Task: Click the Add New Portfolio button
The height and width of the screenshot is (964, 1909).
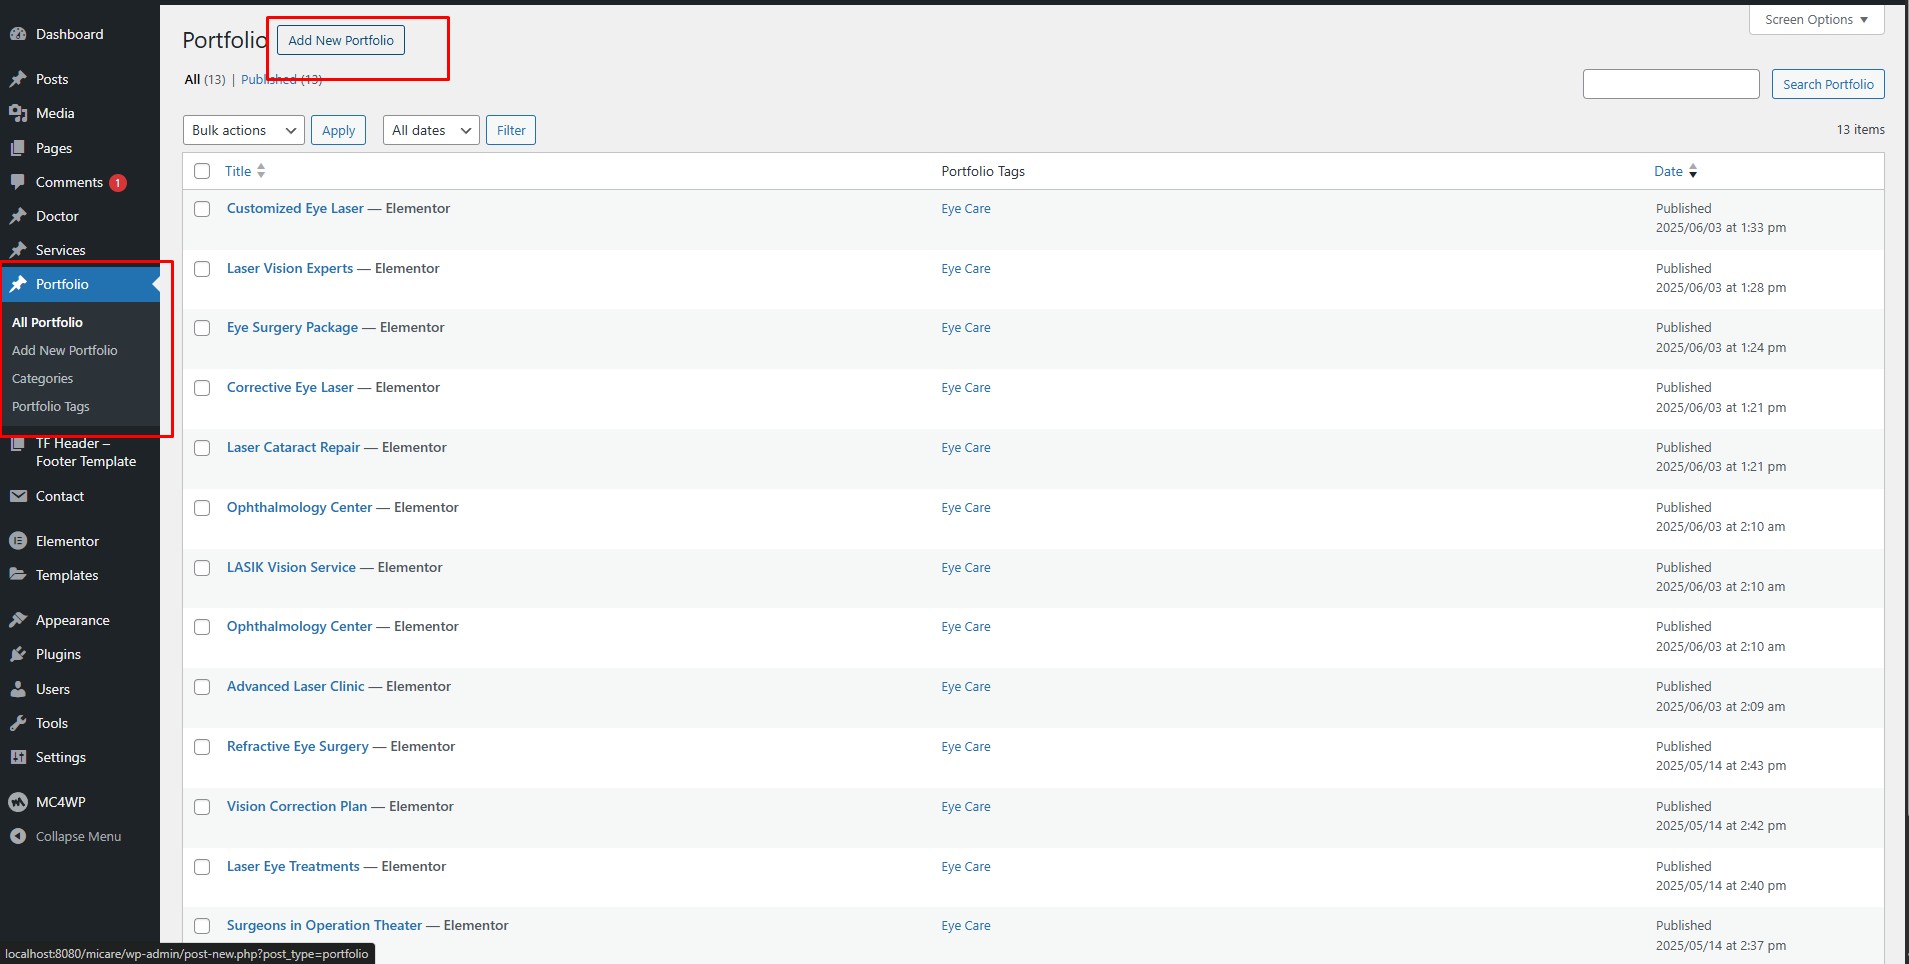Action: pos(341,40)
